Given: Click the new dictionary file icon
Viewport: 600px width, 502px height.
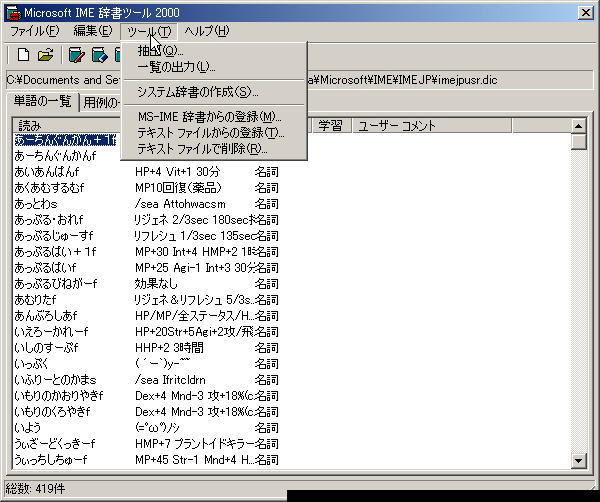Looking at the screenshot, I should point(23,55).
